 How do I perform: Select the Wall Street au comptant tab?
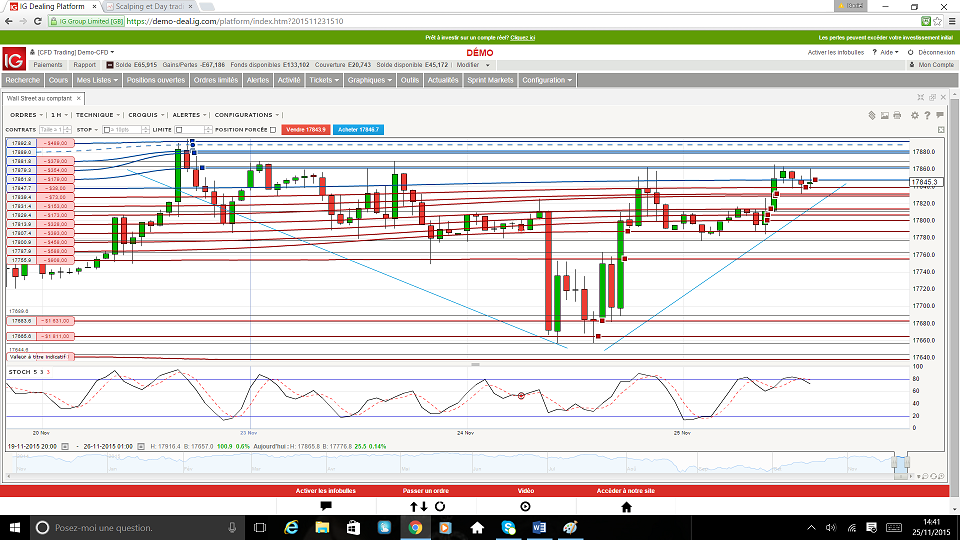[x=39, y=98]
